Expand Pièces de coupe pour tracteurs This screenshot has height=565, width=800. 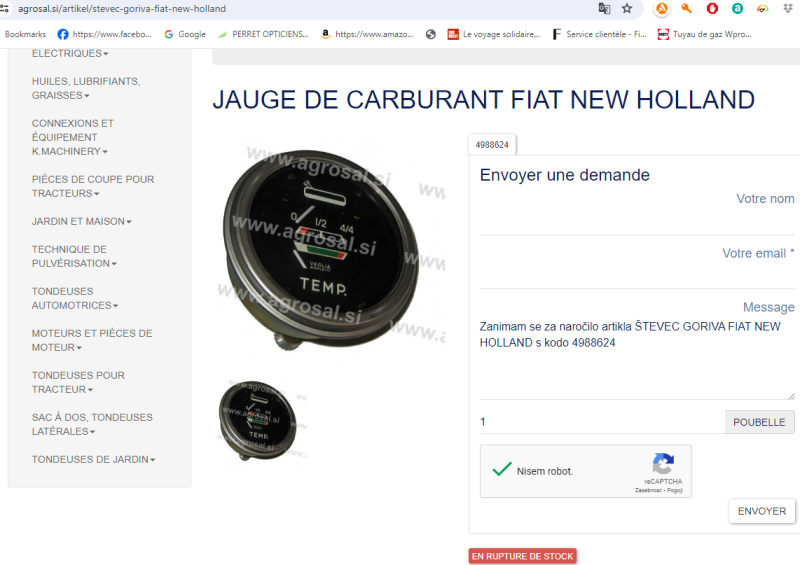tap(93, 186)
